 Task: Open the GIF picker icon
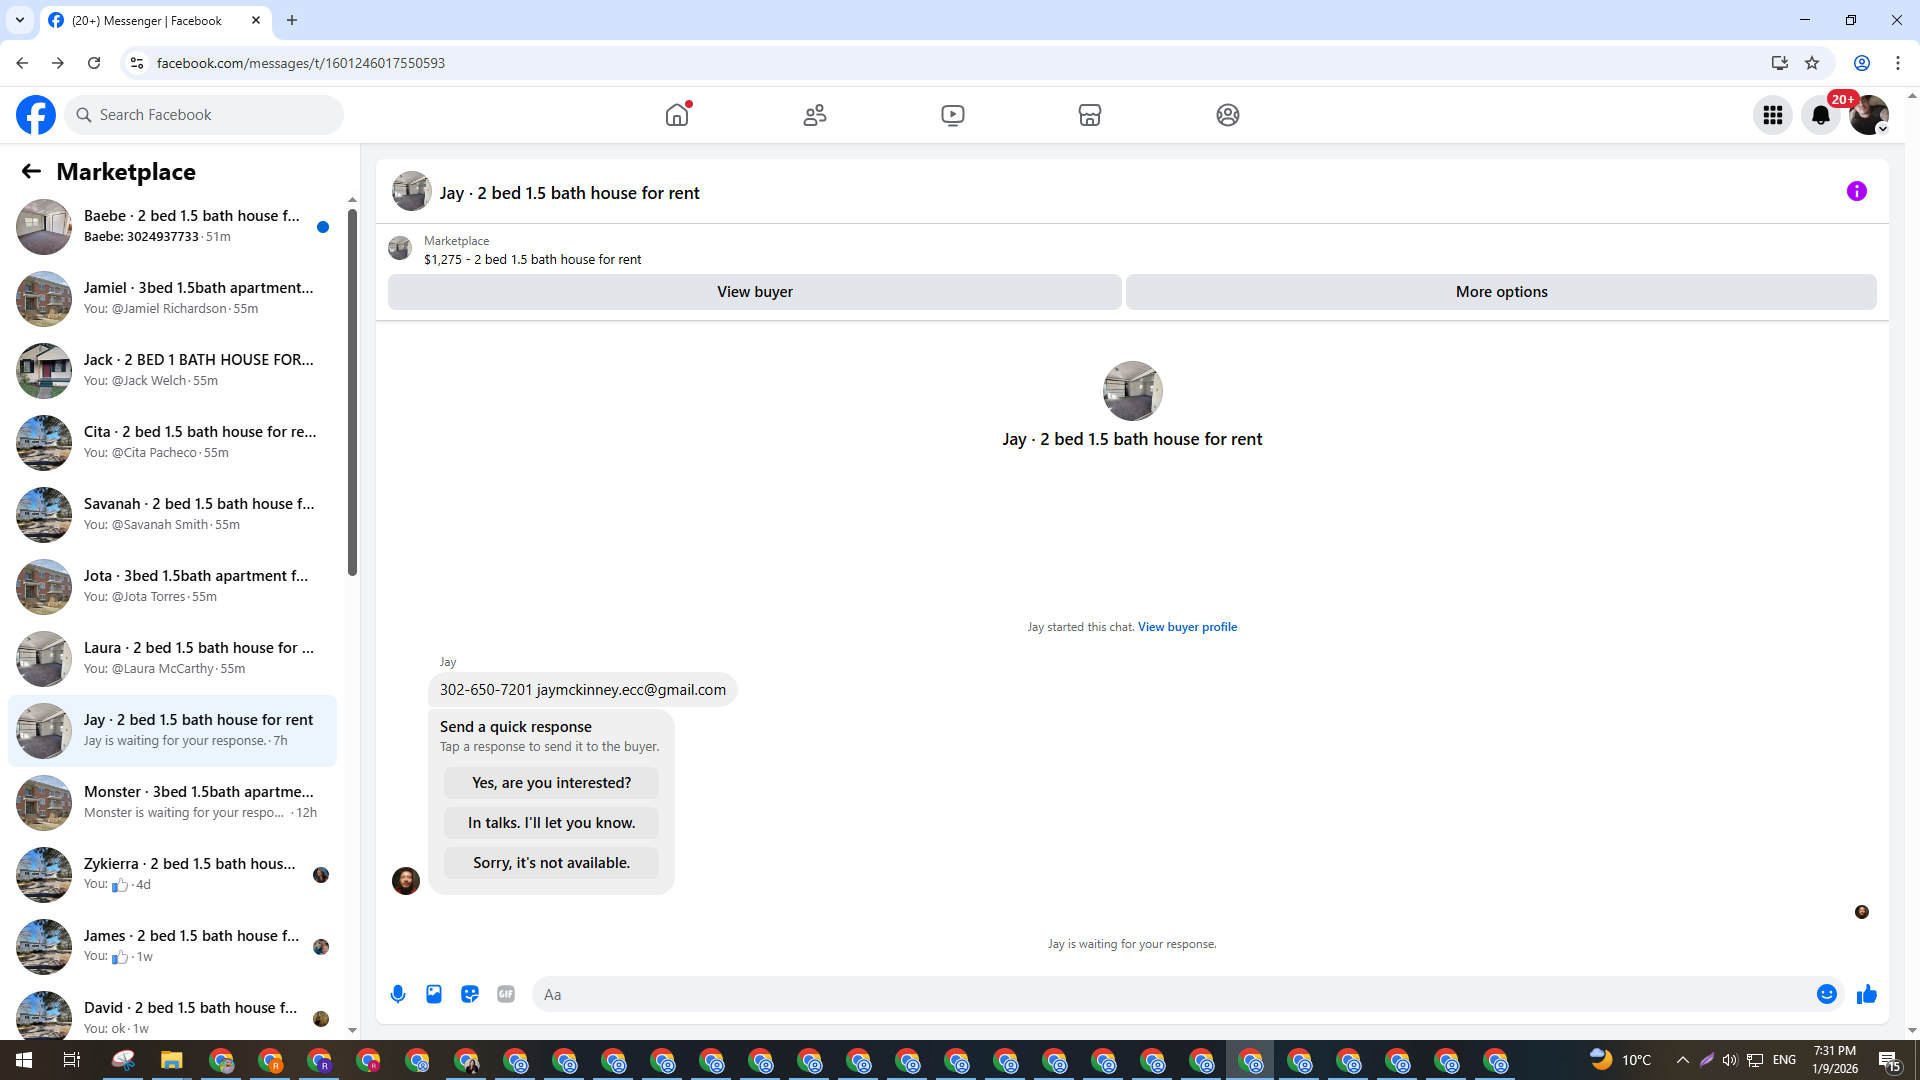506,994
